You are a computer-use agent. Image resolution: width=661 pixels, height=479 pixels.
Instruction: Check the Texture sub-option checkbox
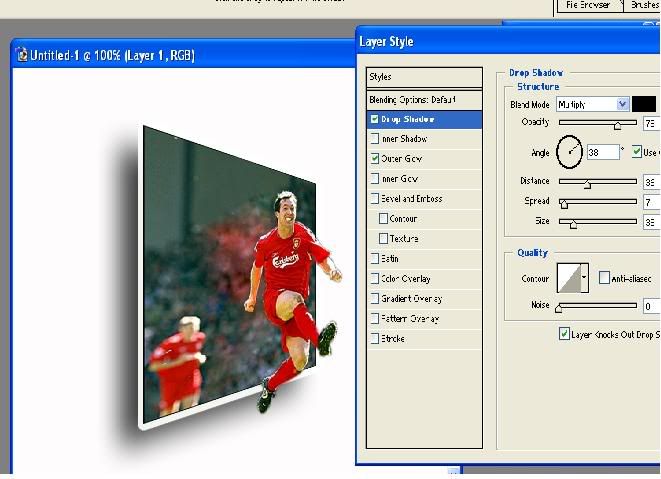[x=383, y=239]
